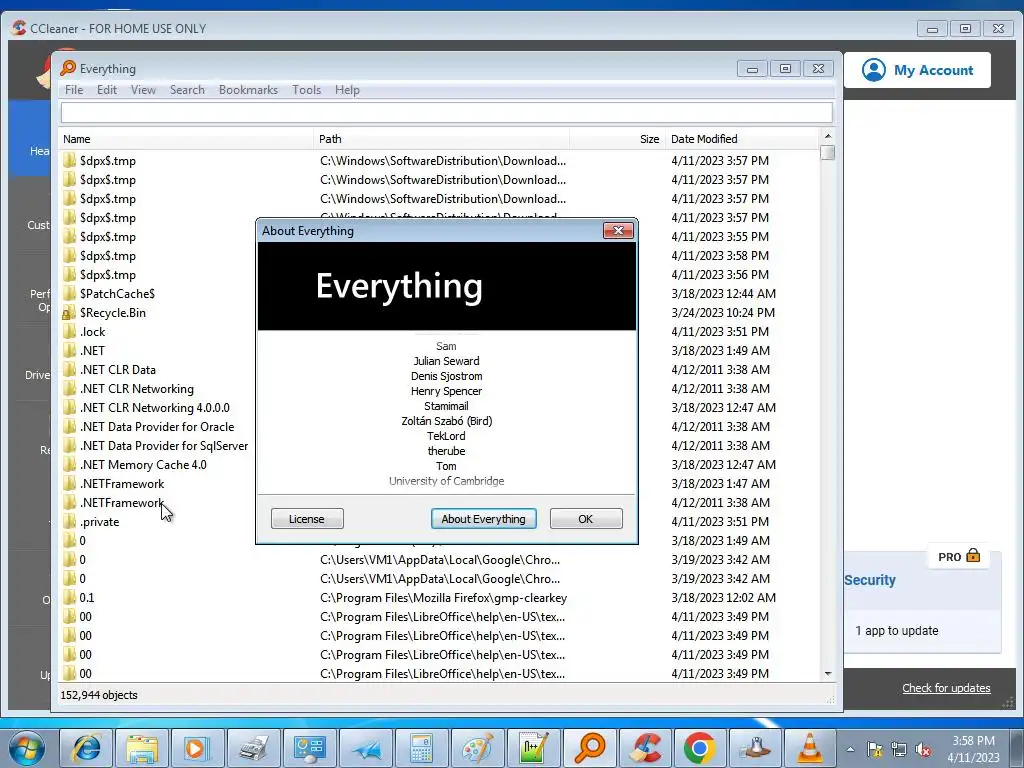This screenshot has width=1024, height=768.
Task: Open the Search menu in Everything
Action: pyautogui.click(x=187, y=89)
